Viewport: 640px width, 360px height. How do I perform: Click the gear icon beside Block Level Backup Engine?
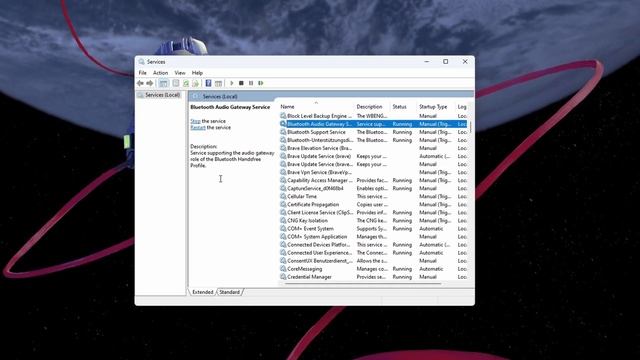[283, 116]
